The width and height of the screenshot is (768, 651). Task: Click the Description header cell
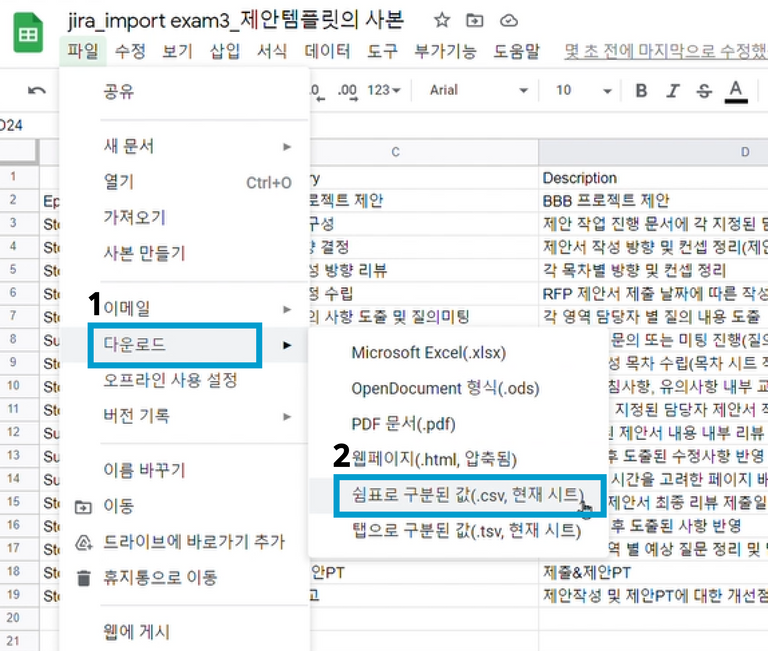pos(653,178)
